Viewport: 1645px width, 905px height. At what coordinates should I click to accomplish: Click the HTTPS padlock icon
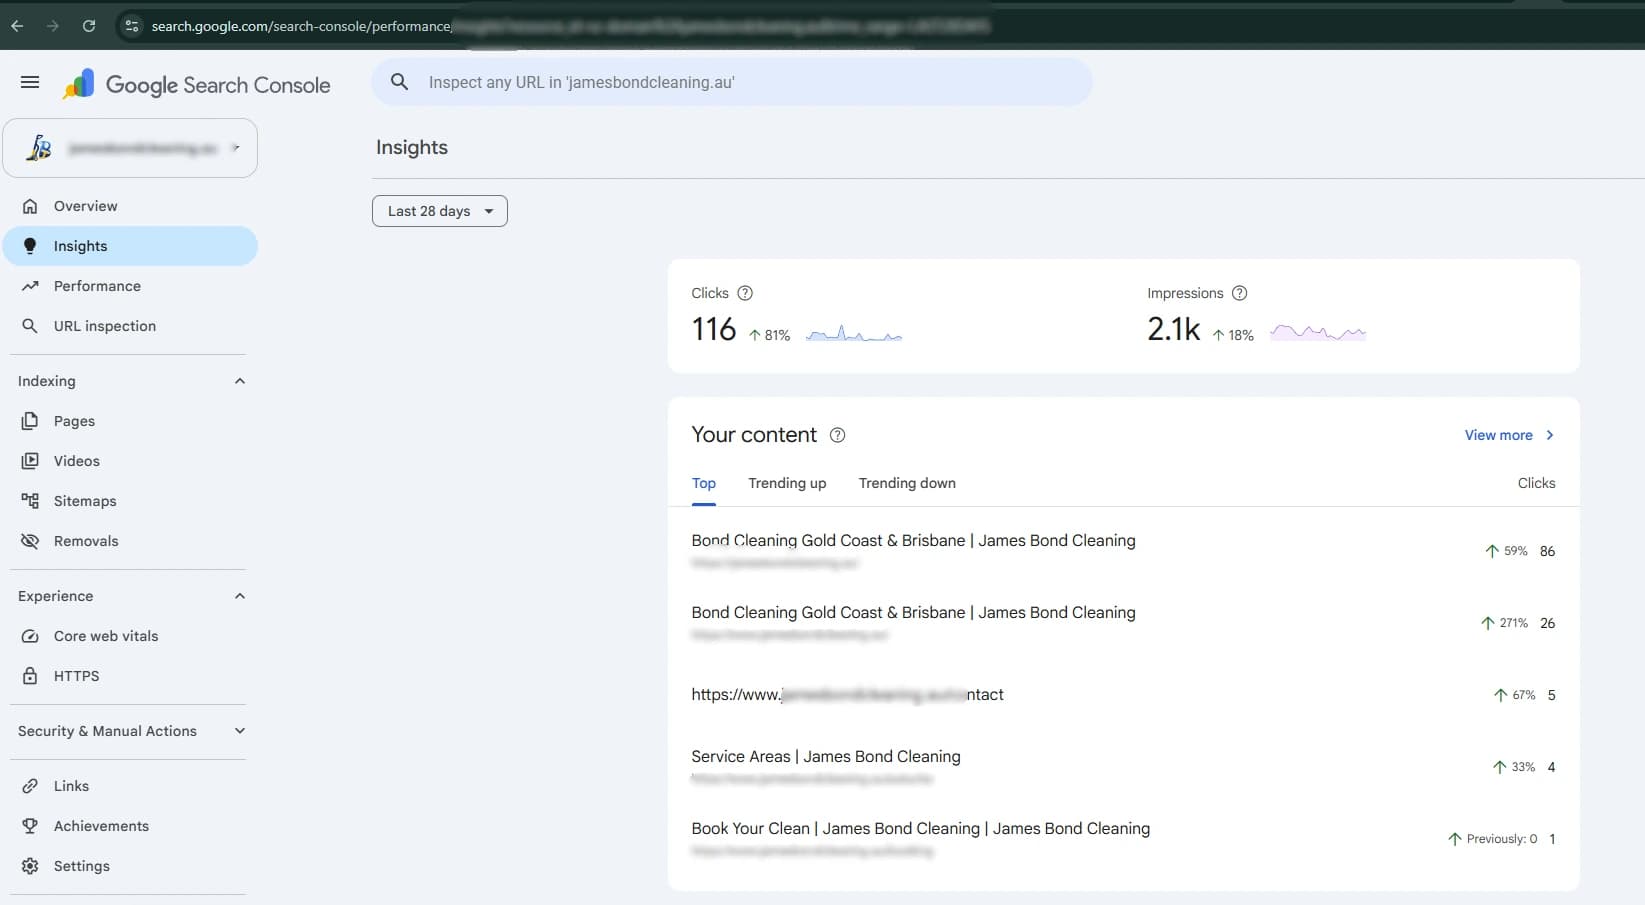click(x=30, y=676)
